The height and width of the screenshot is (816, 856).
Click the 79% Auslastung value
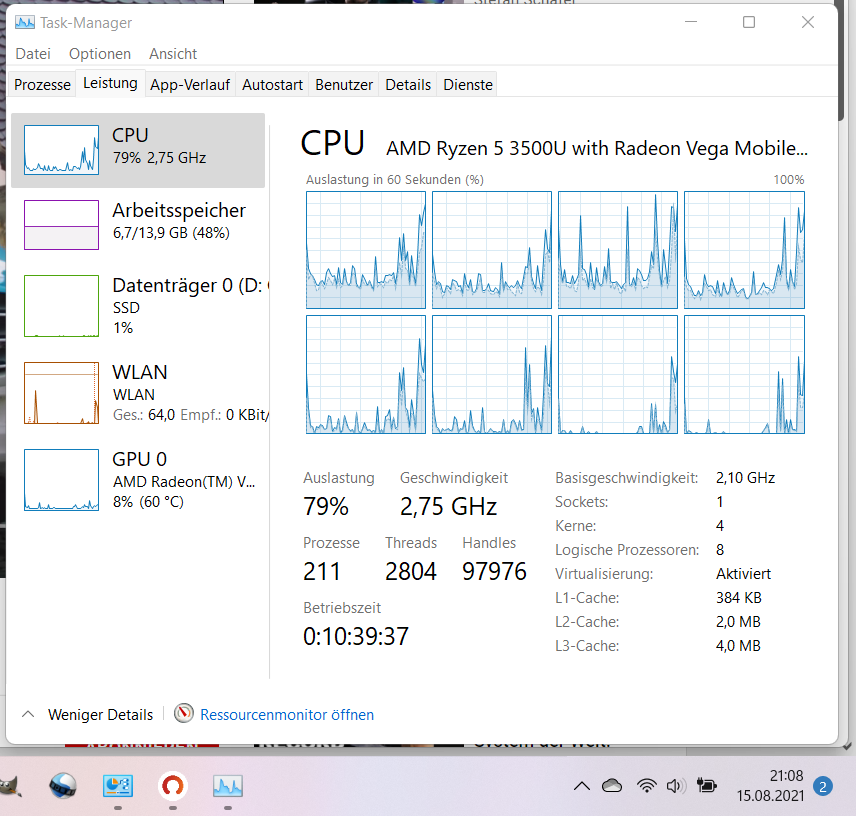click(326, 507)
